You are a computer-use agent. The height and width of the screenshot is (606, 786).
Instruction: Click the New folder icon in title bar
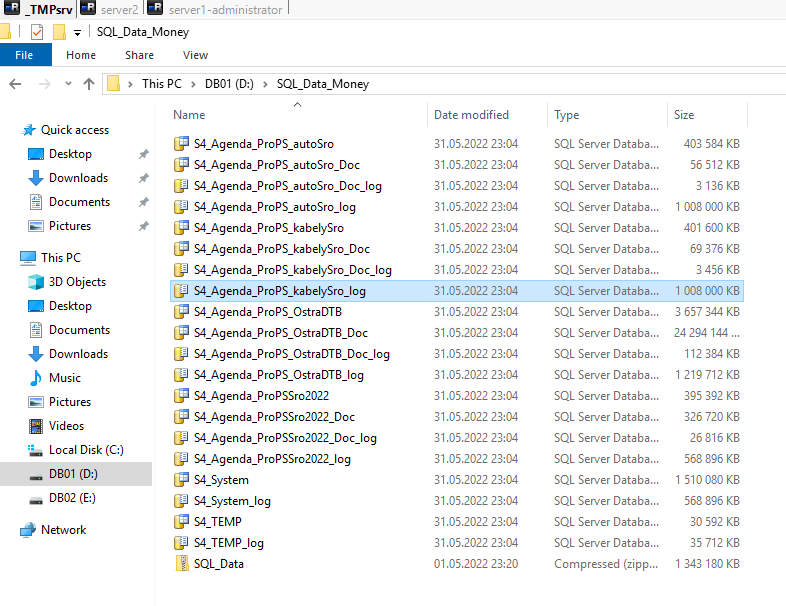point(59,32)
